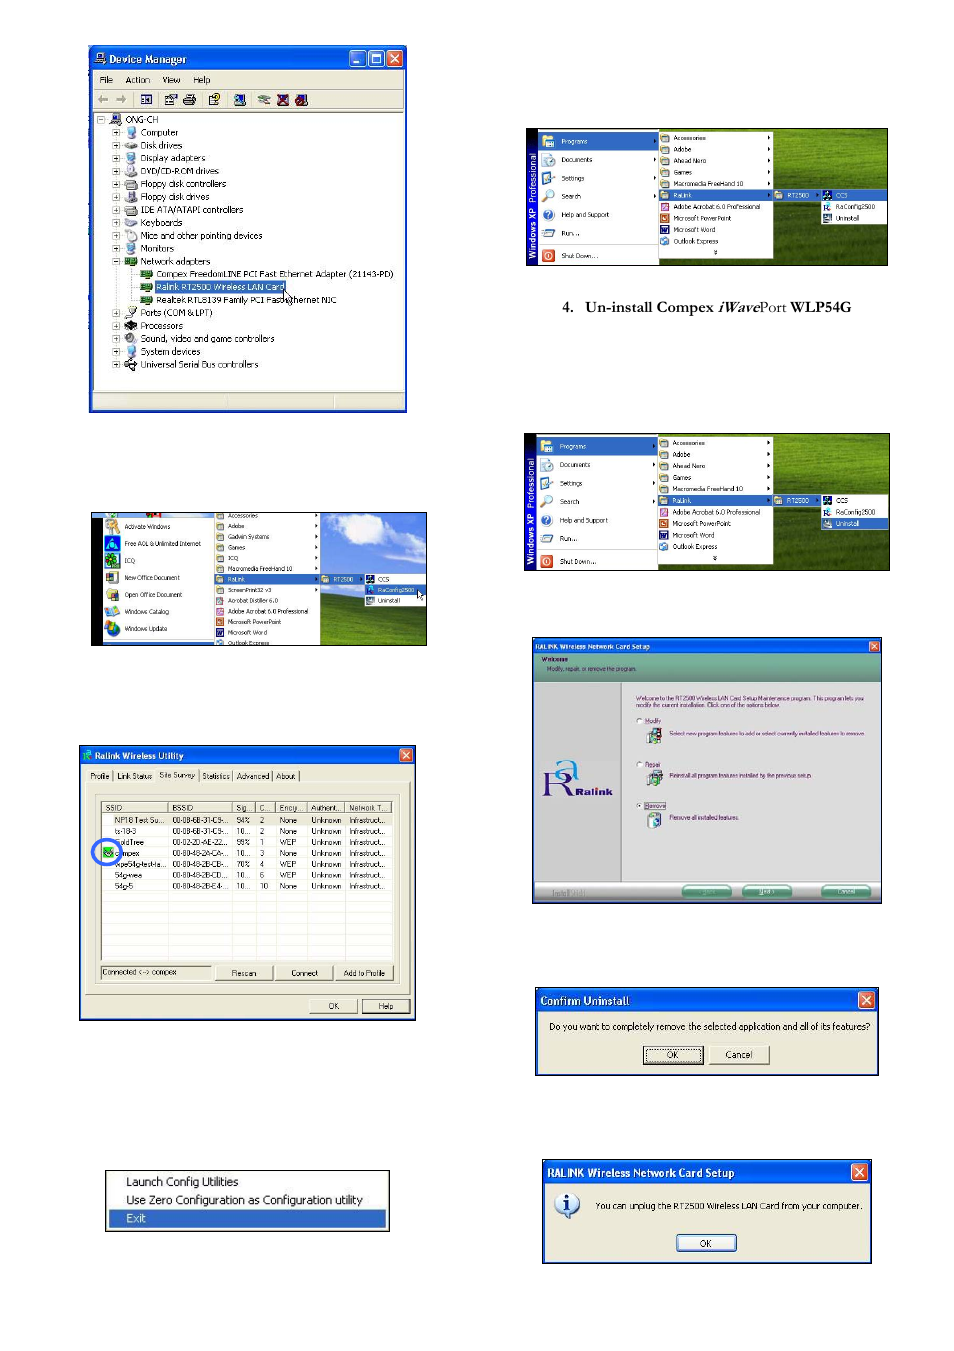Click the Disable device toolbar icon with red X

pos(283,100)
